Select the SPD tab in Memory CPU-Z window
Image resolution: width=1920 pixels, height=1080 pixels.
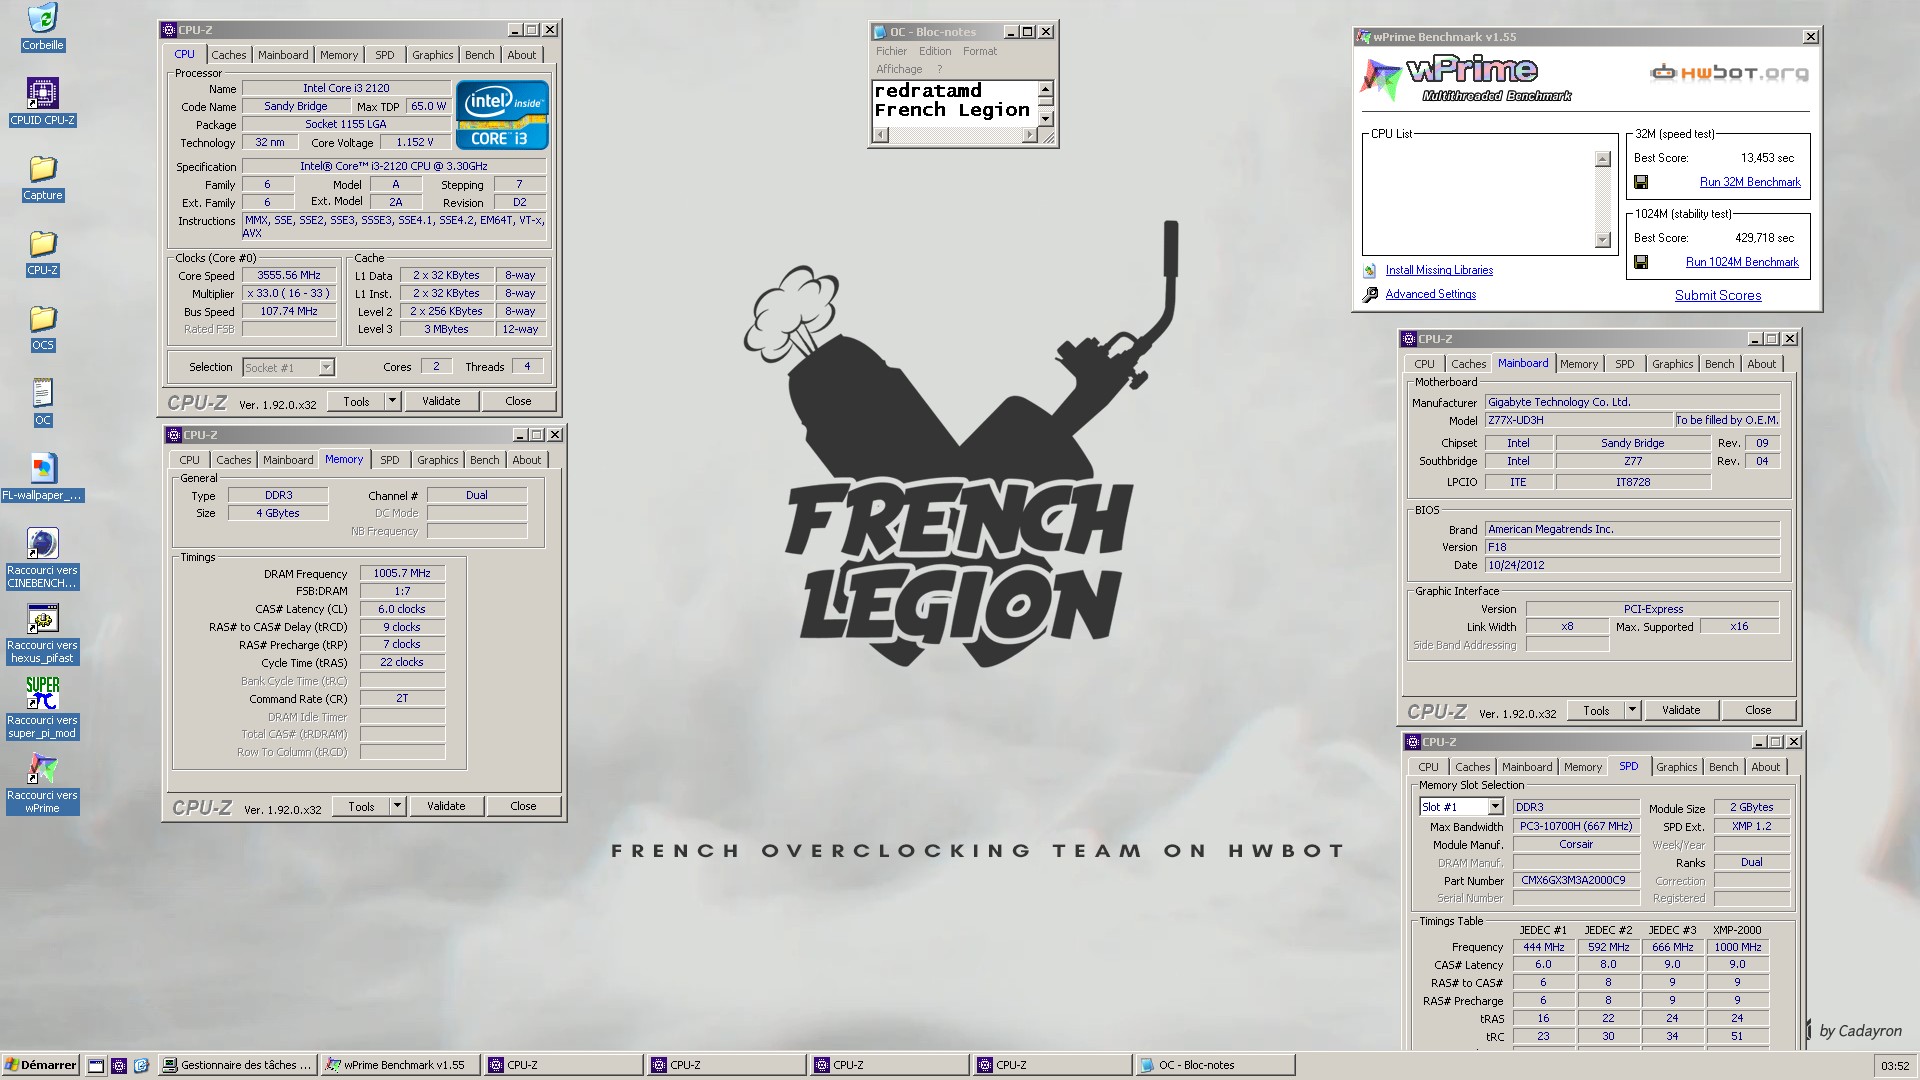coord(389,460)
